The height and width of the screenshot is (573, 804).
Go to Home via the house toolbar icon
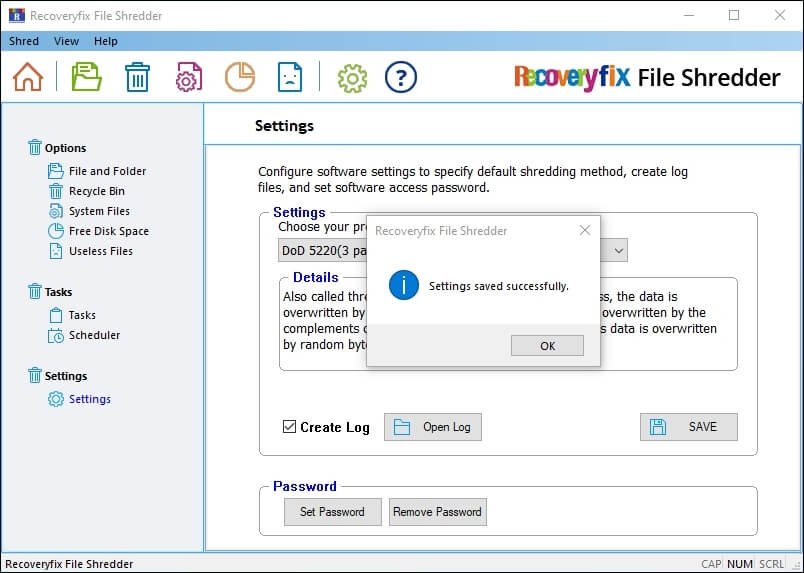(28, 77)
